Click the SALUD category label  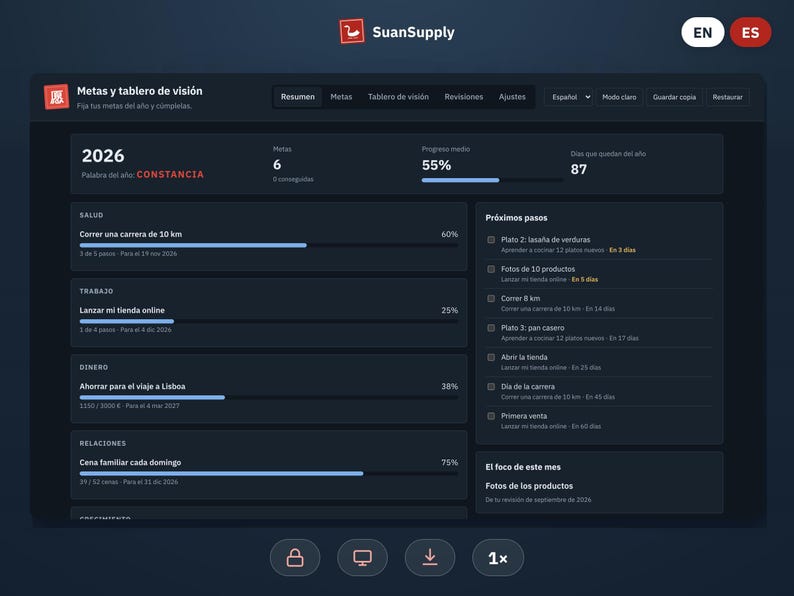[91, 215]
